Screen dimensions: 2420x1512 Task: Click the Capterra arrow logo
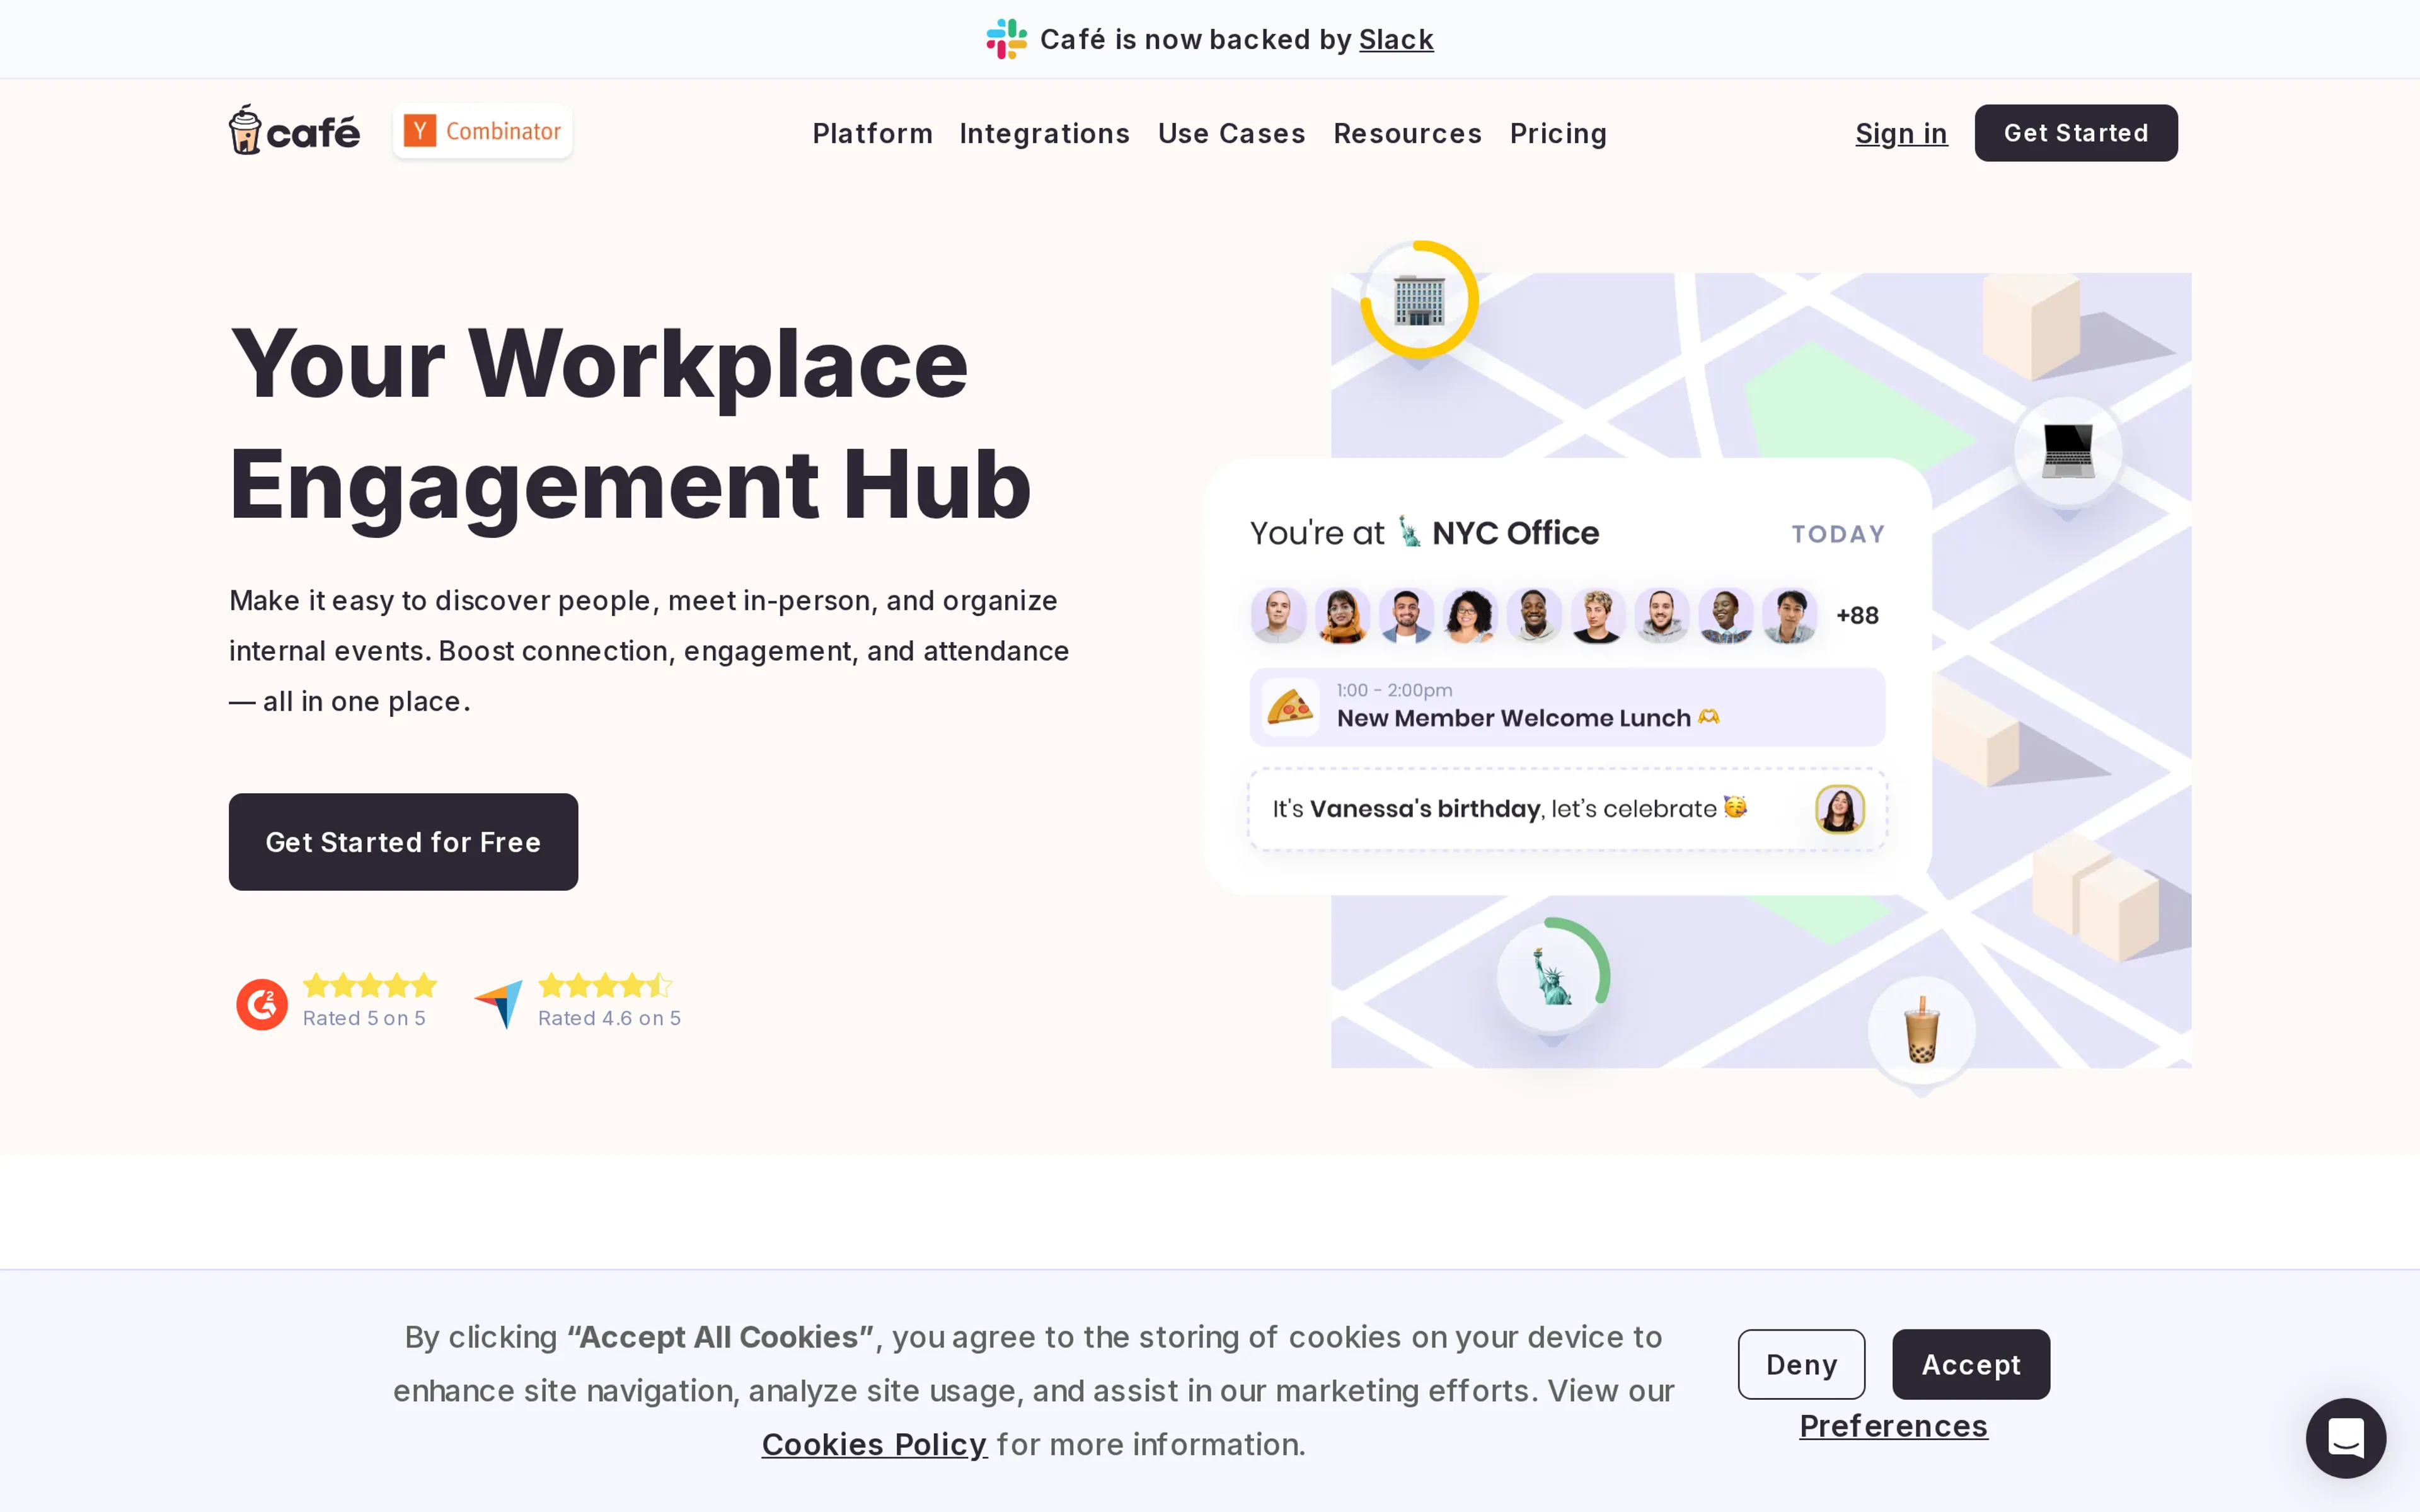(x=499, y=1003)
